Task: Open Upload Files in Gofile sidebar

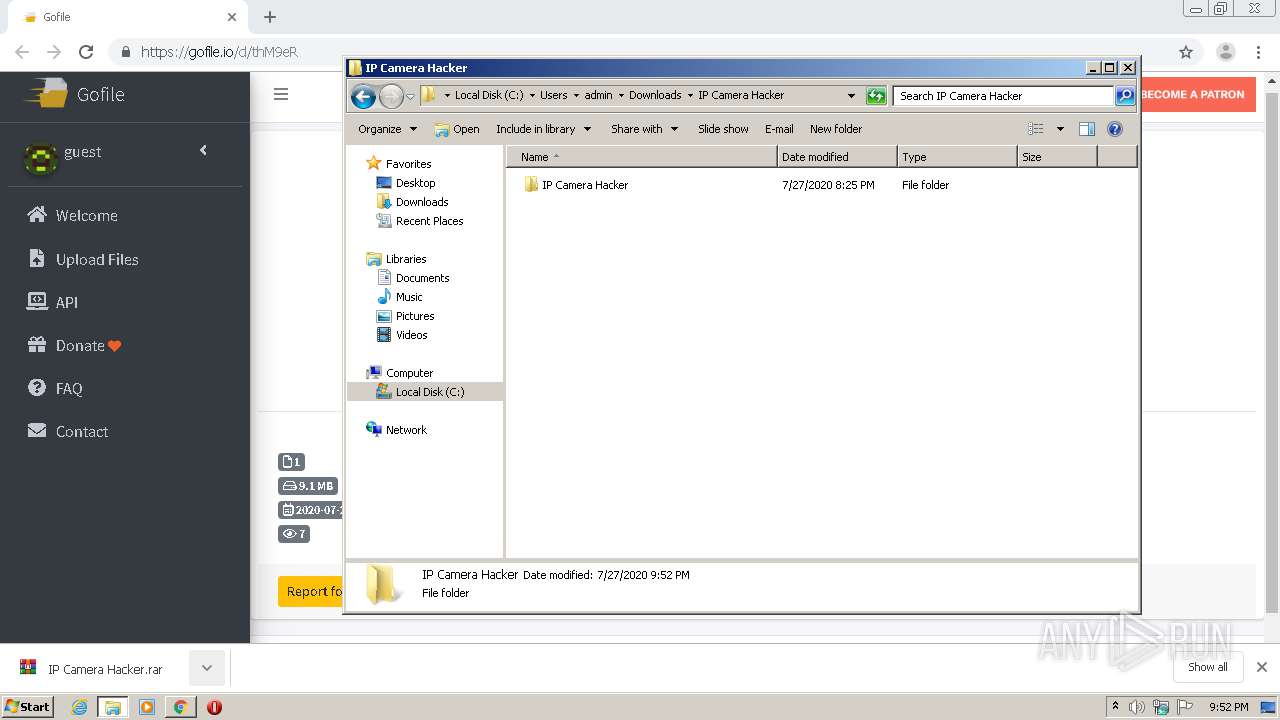Action: pyautogui.click(x=83, y=259)
